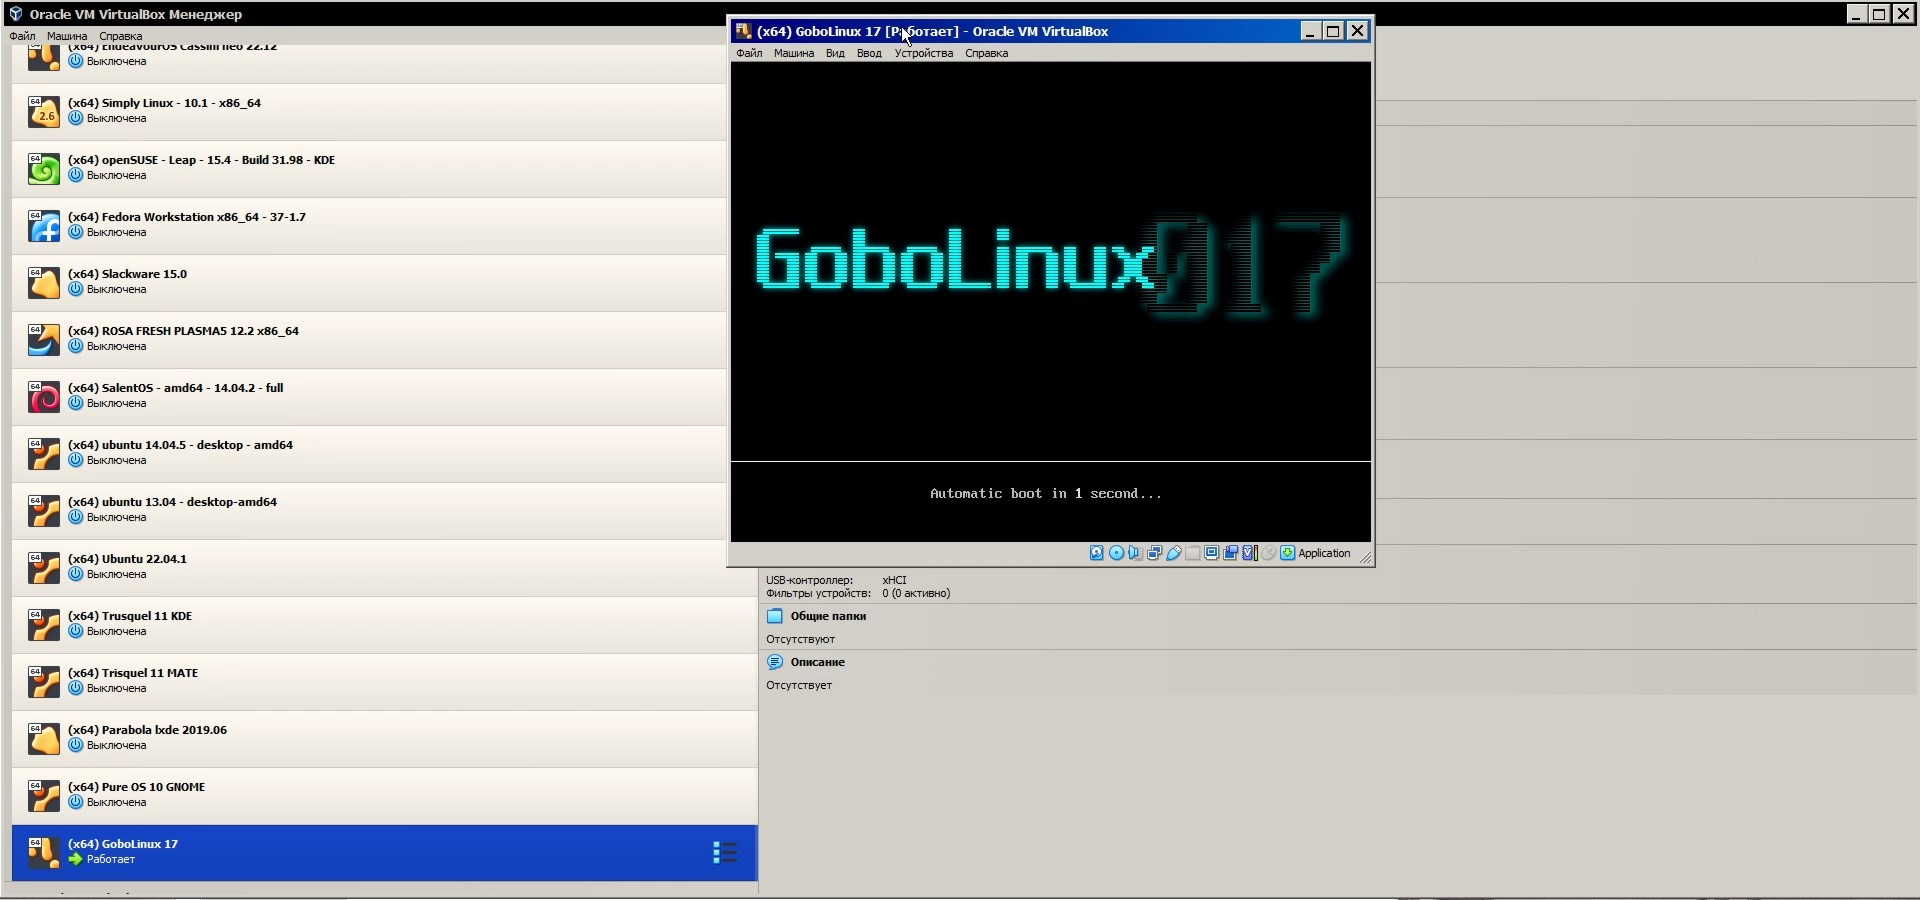The height and width of the screenshot is (900, 1920).
Task: Click the Общие папки folder icon
Action: coord(775,616)
